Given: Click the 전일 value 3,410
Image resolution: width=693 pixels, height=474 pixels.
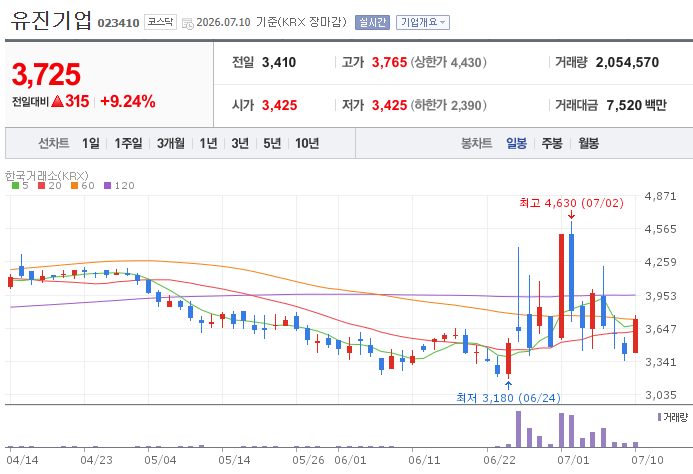Looking at the screenshot, I should (x=279, y=62).
